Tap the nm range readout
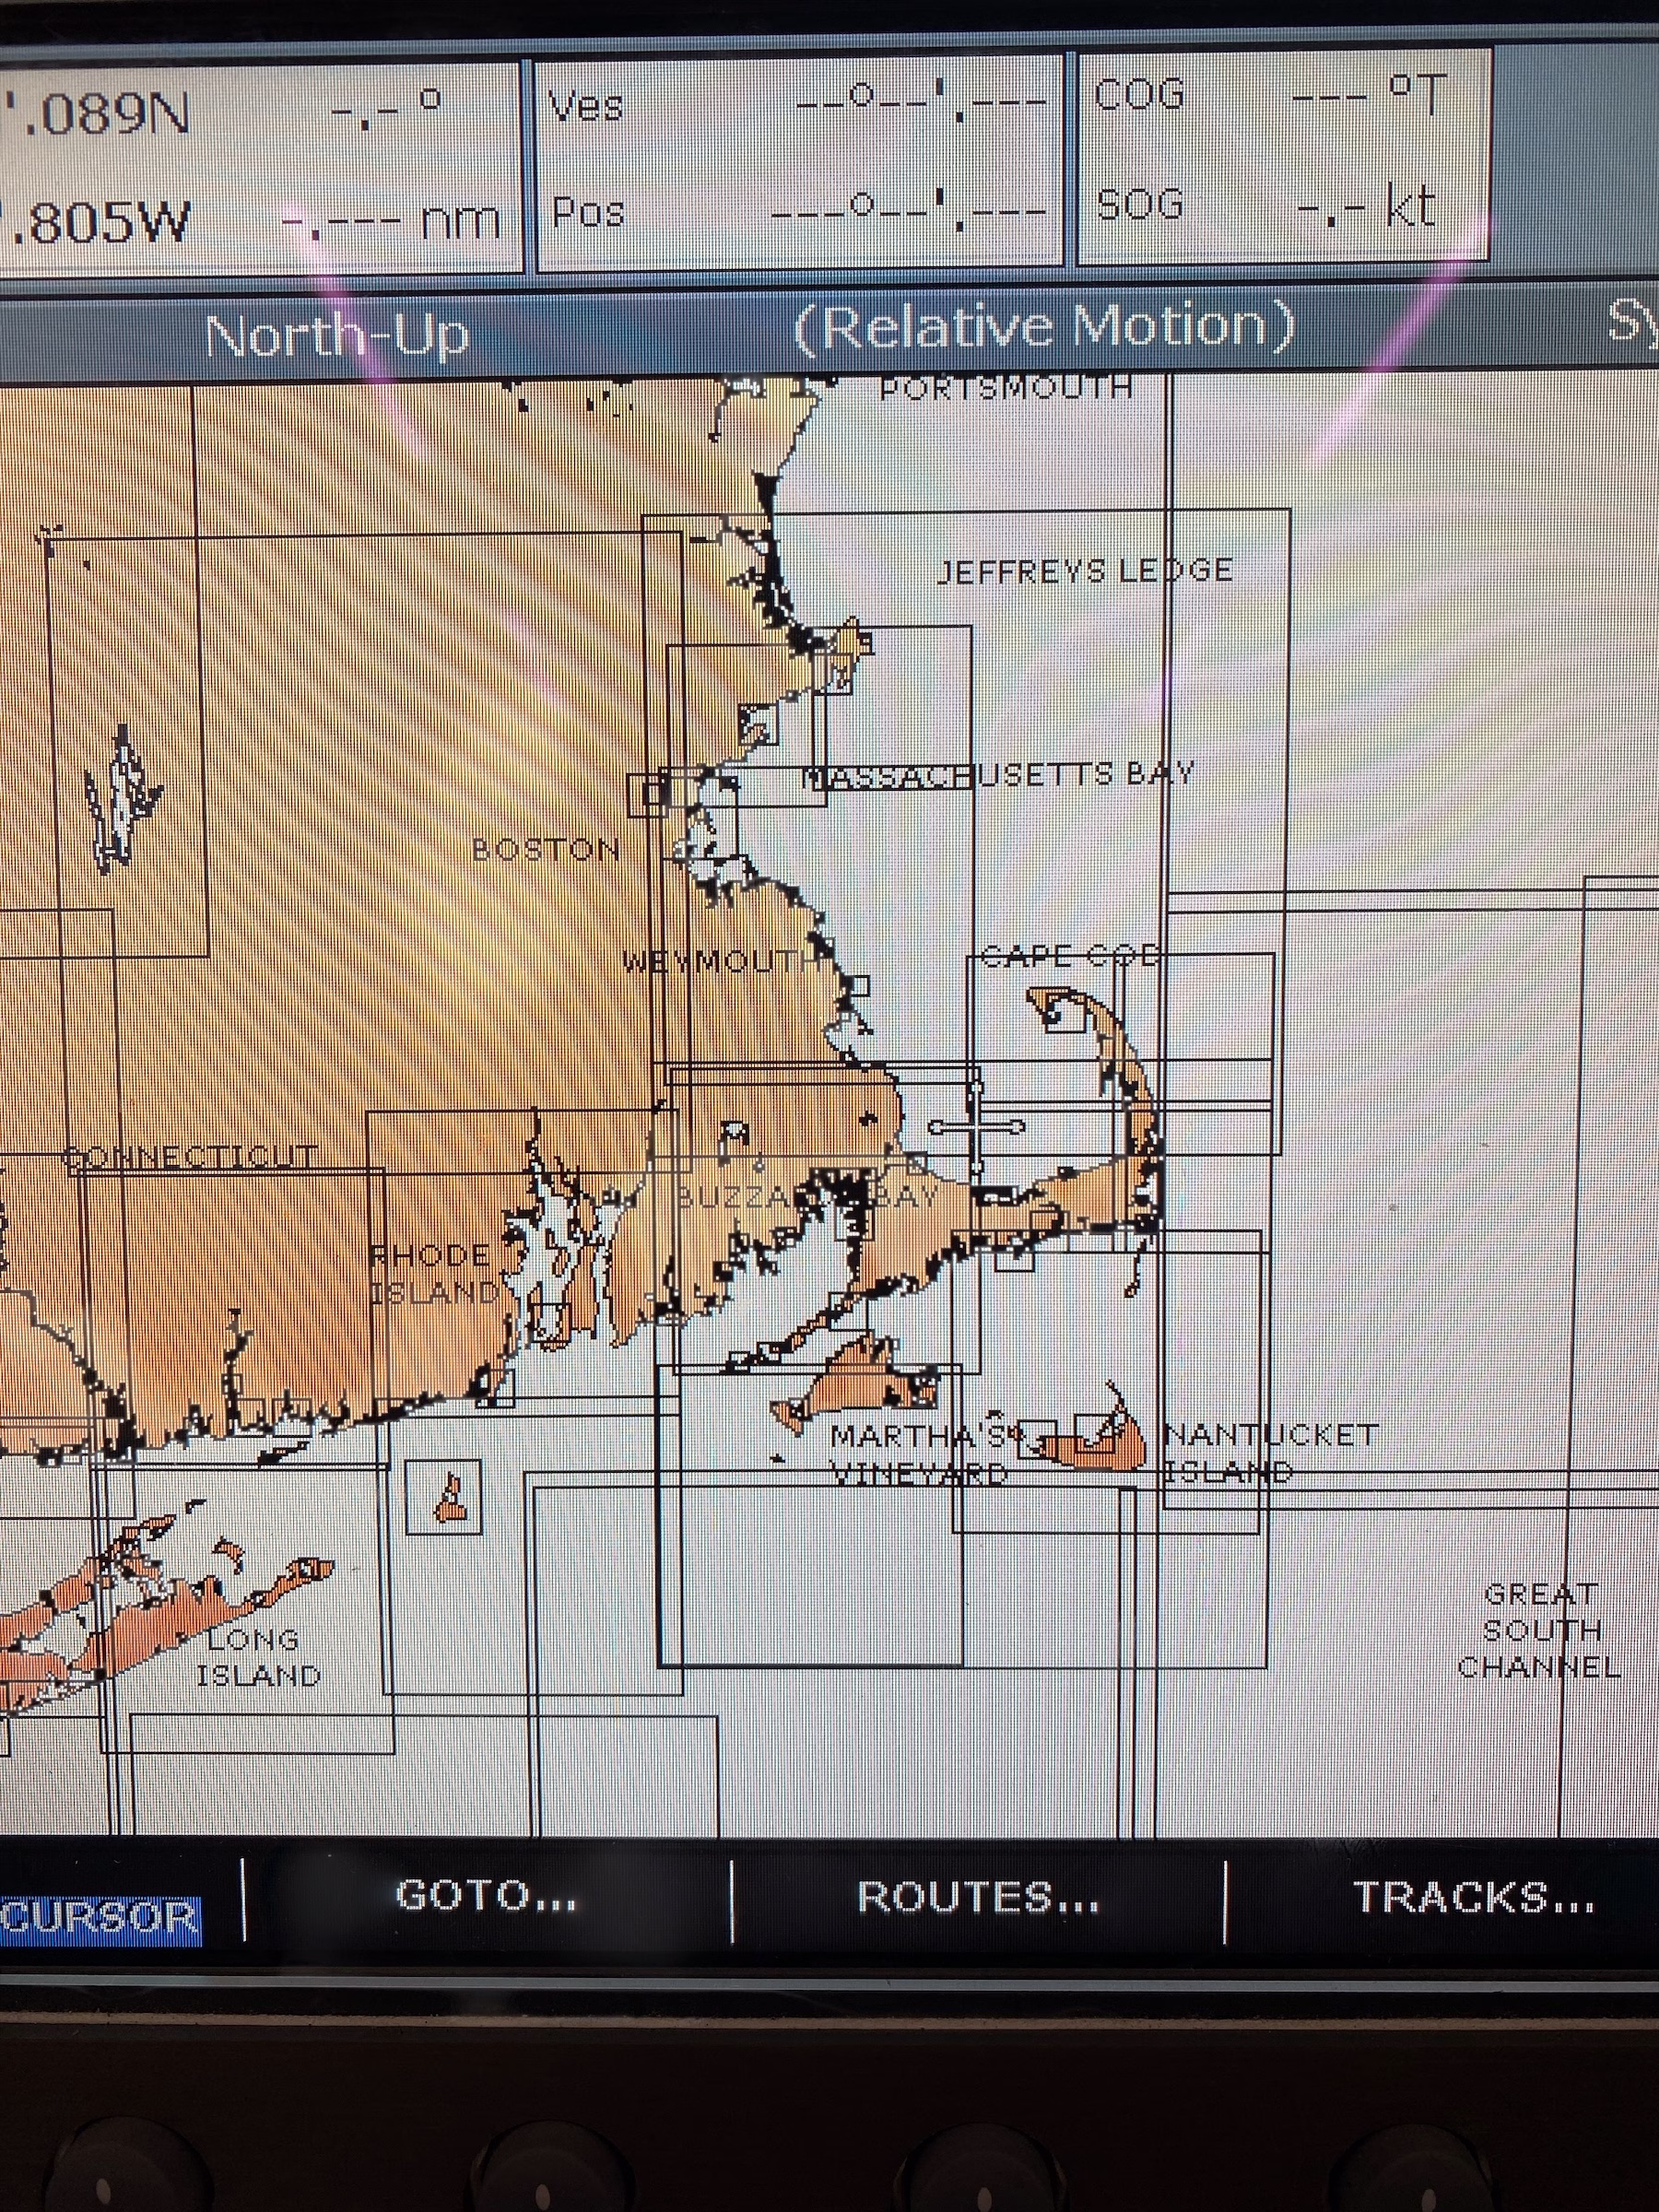The width and height of the screenshot is (1659, 2212). (x=391, y=219)
